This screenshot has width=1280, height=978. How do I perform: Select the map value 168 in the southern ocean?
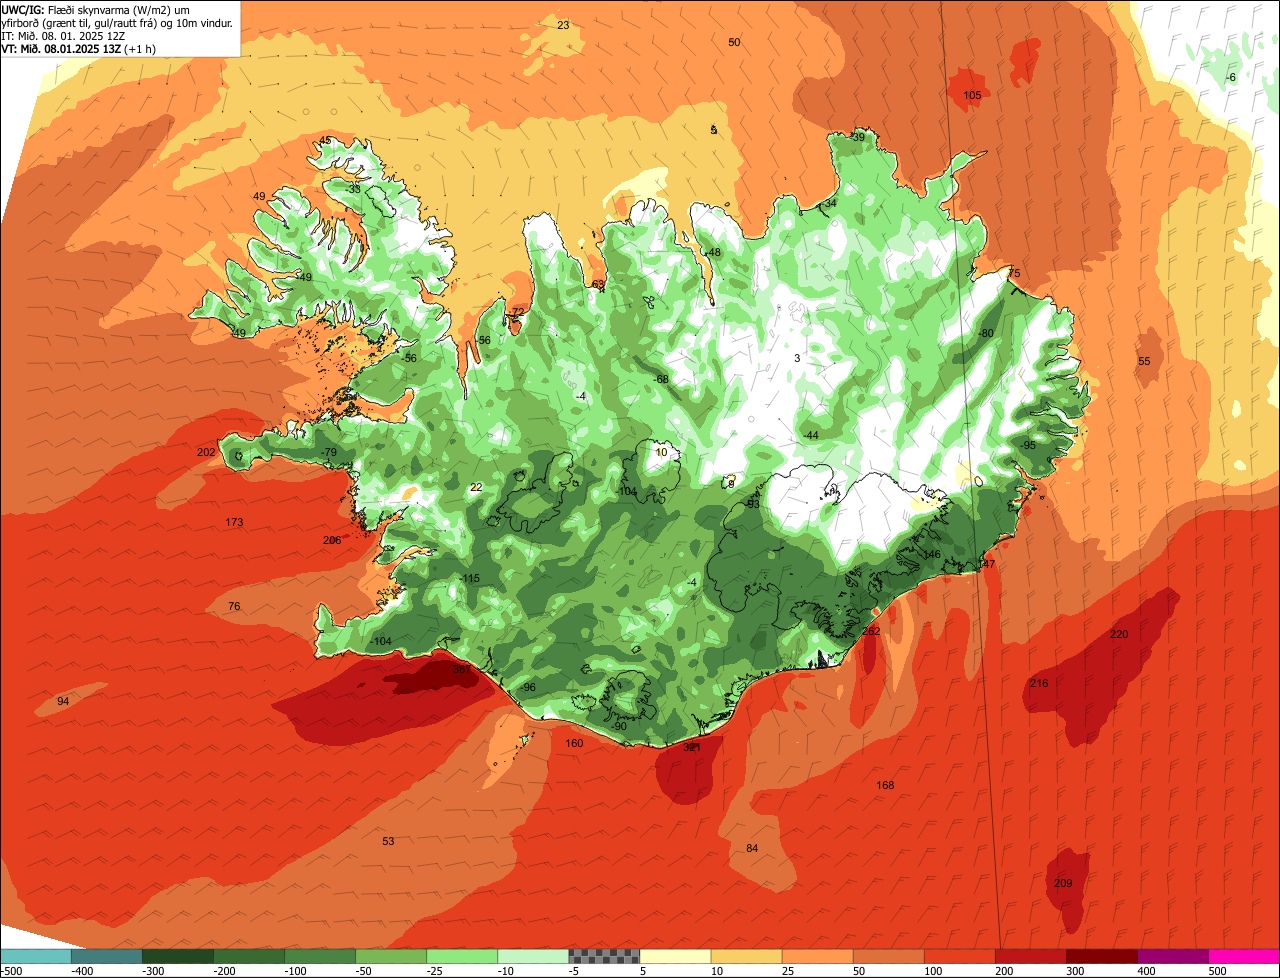point(885,785)
